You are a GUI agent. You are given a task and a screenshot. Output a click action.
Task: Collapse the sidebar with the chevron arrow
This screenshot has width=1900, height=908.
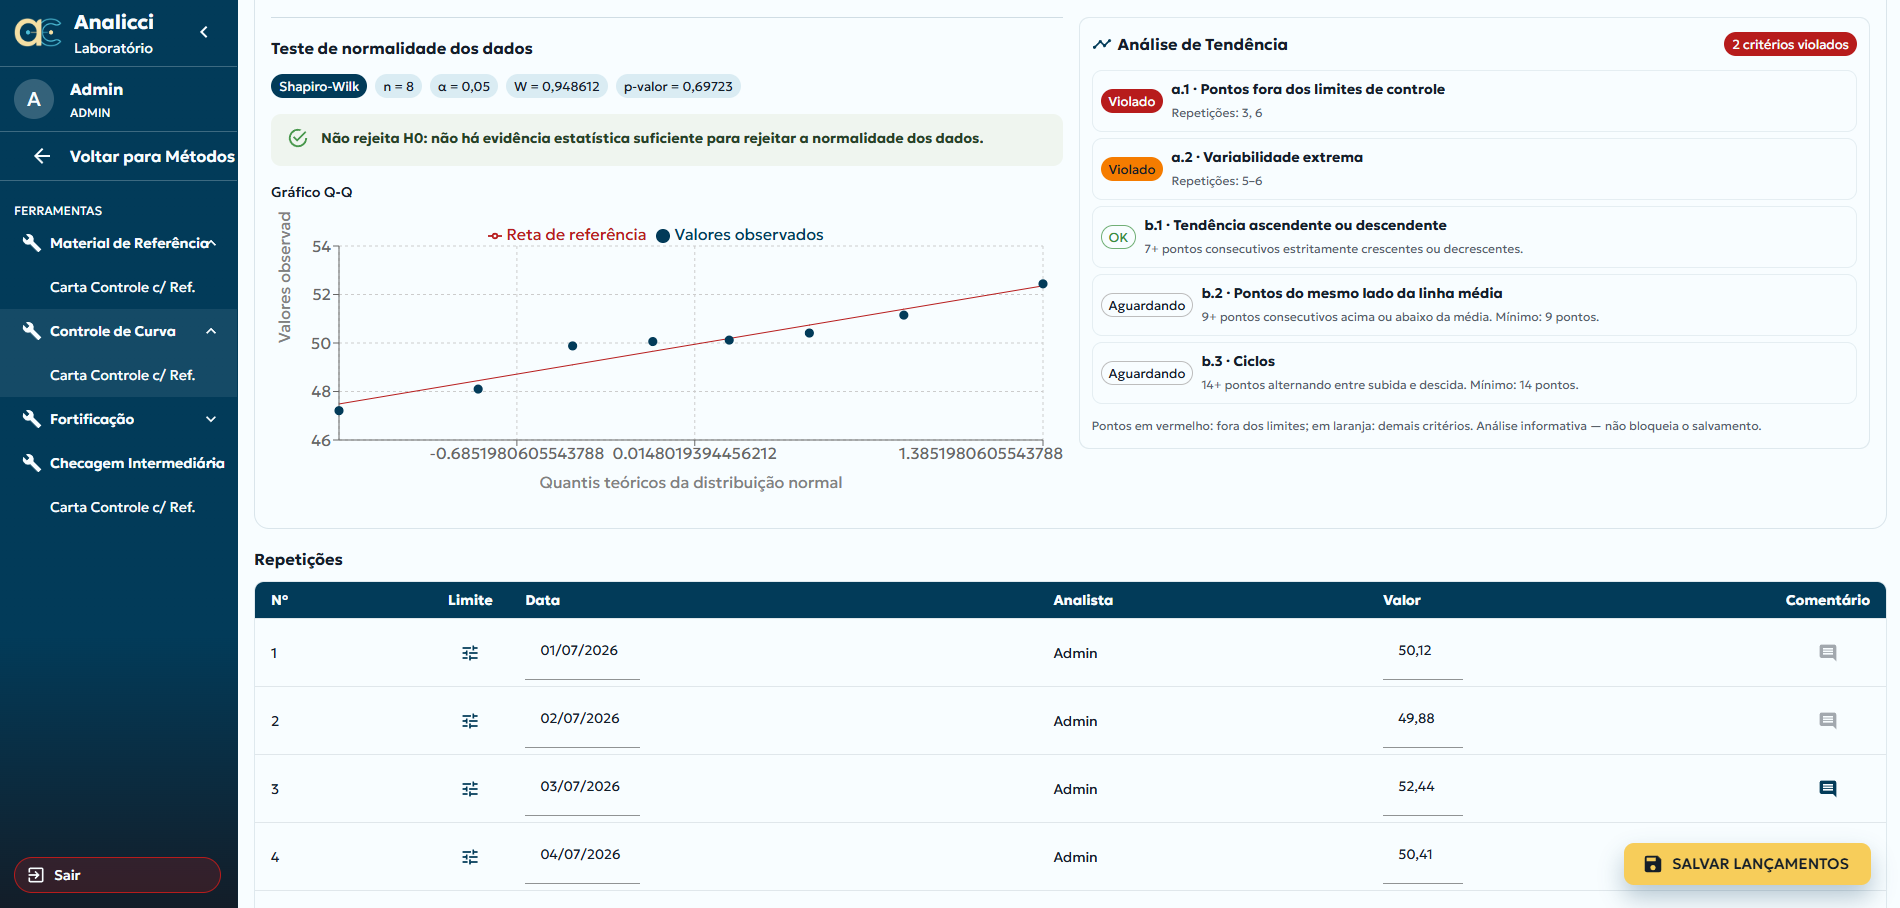point(204,32)
